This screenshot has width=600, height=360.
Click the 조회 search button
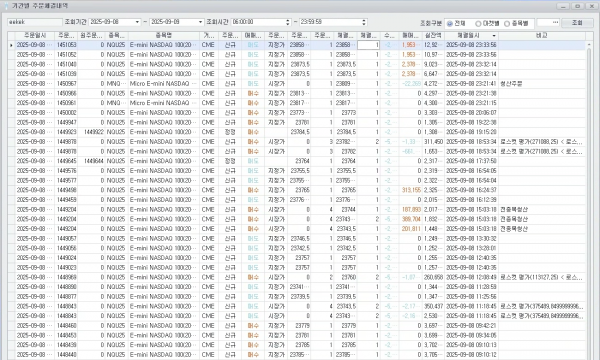click(x=577, y=23)
